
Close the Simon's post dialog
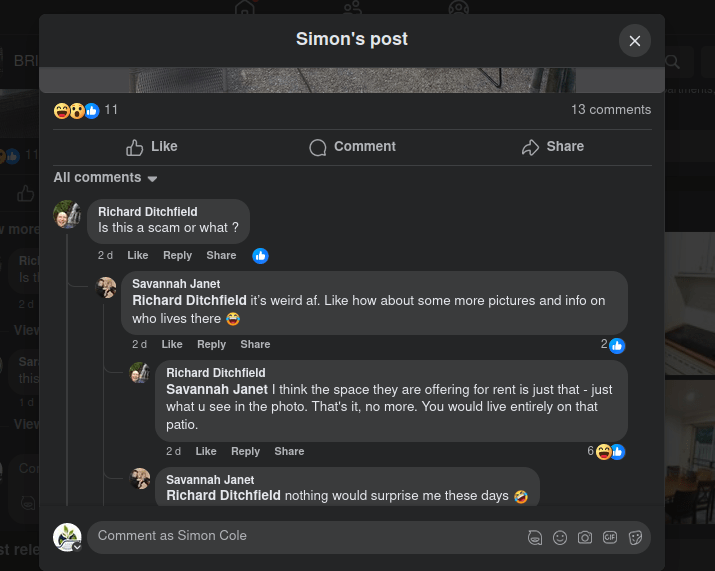point(634,41)
